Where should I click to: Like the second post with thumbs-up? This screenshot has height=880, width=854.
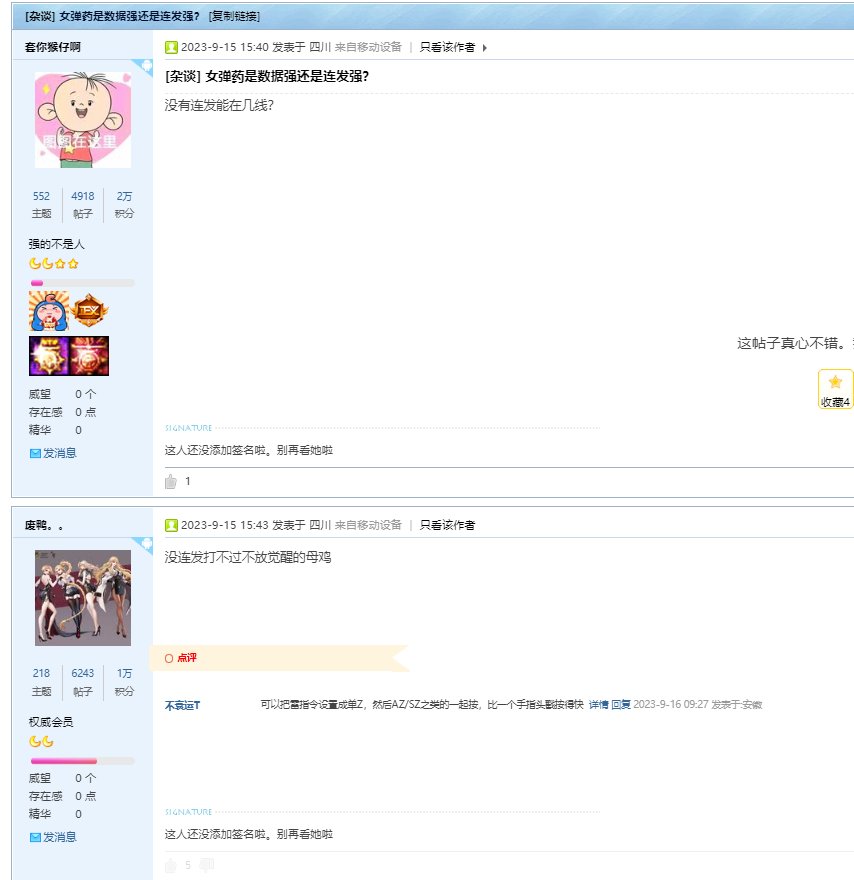pos(171,865)
